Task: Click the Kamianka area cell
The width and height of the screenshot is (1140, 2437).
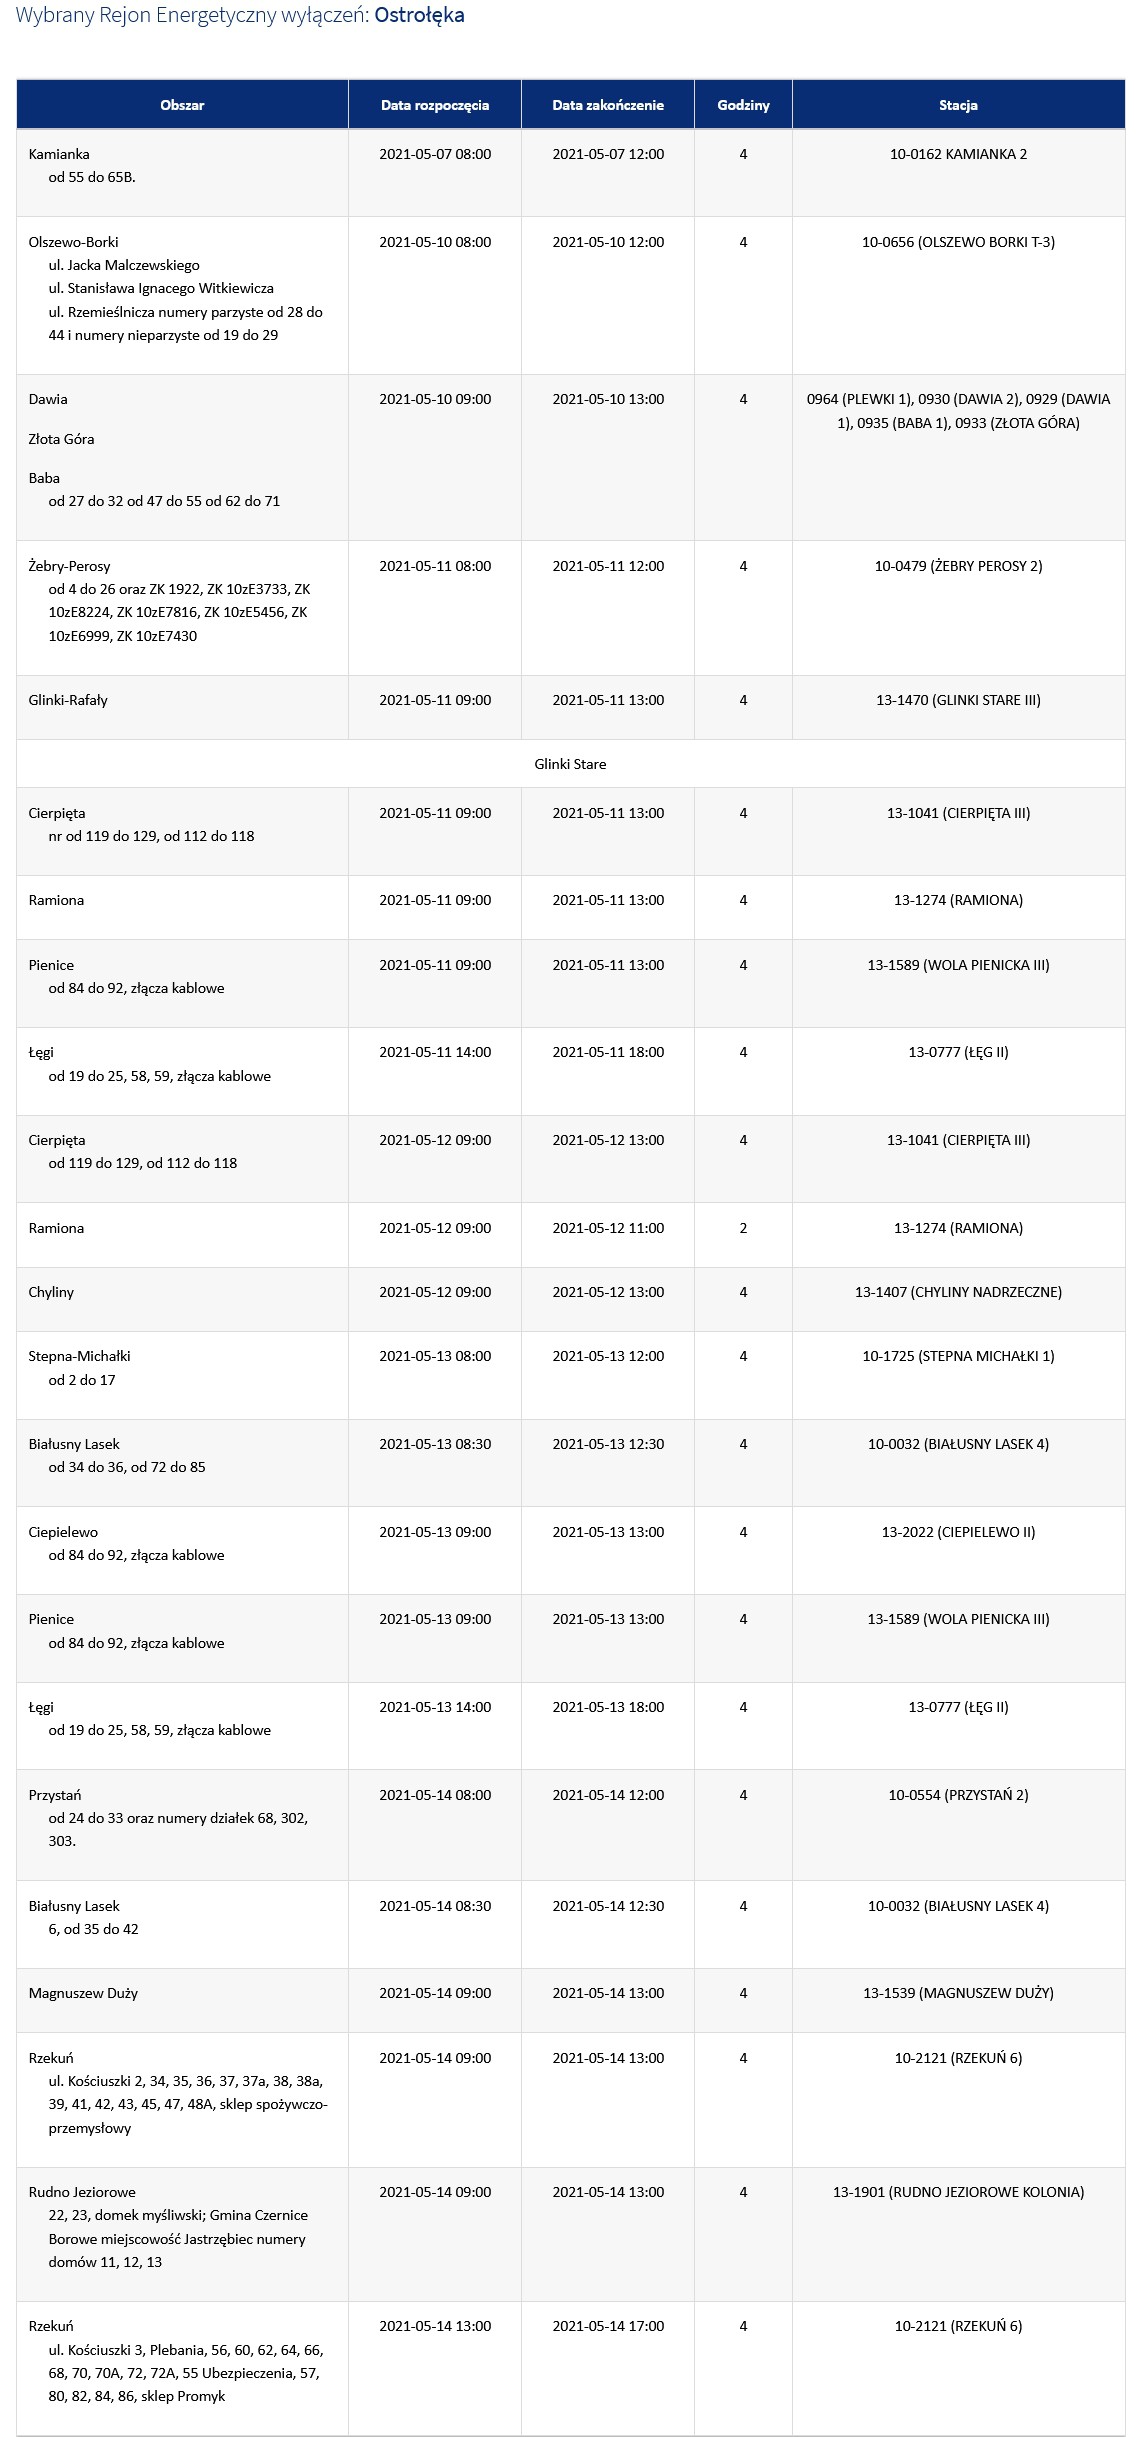Action: pyautogui.click(x=182, y=173)
